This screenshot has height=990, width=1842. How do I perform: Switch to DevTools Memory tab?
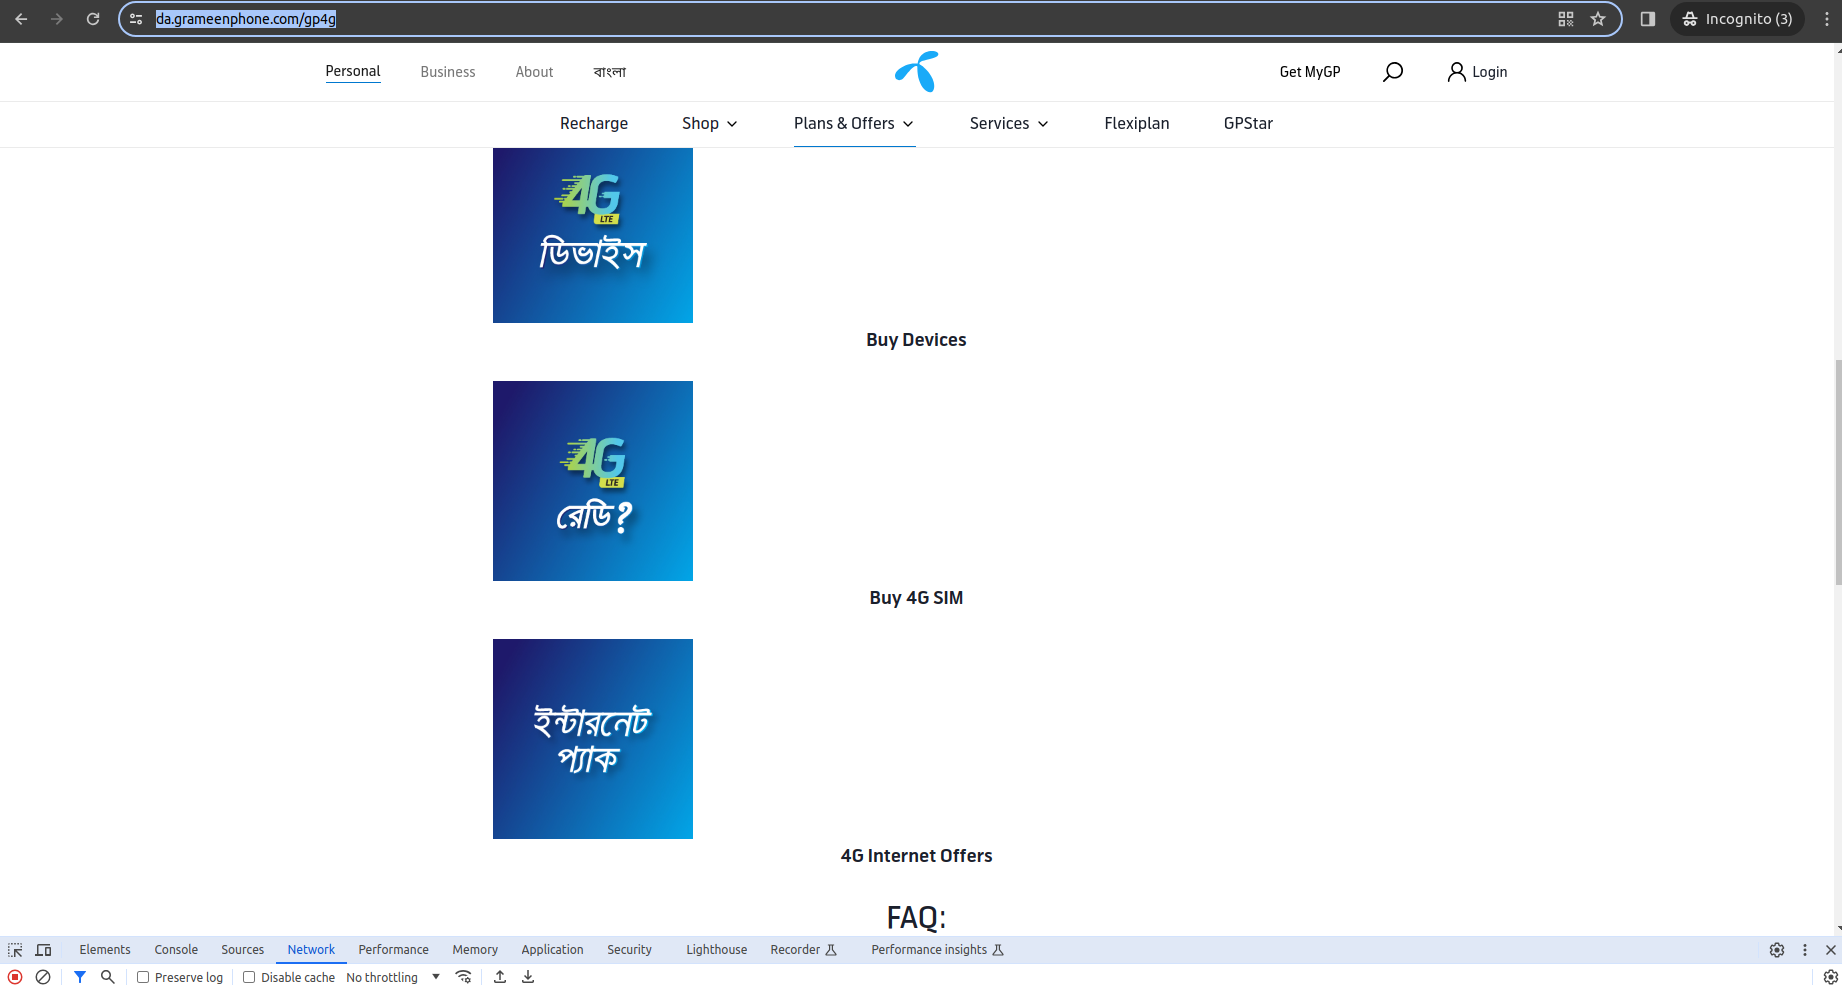tap(475, 950)
